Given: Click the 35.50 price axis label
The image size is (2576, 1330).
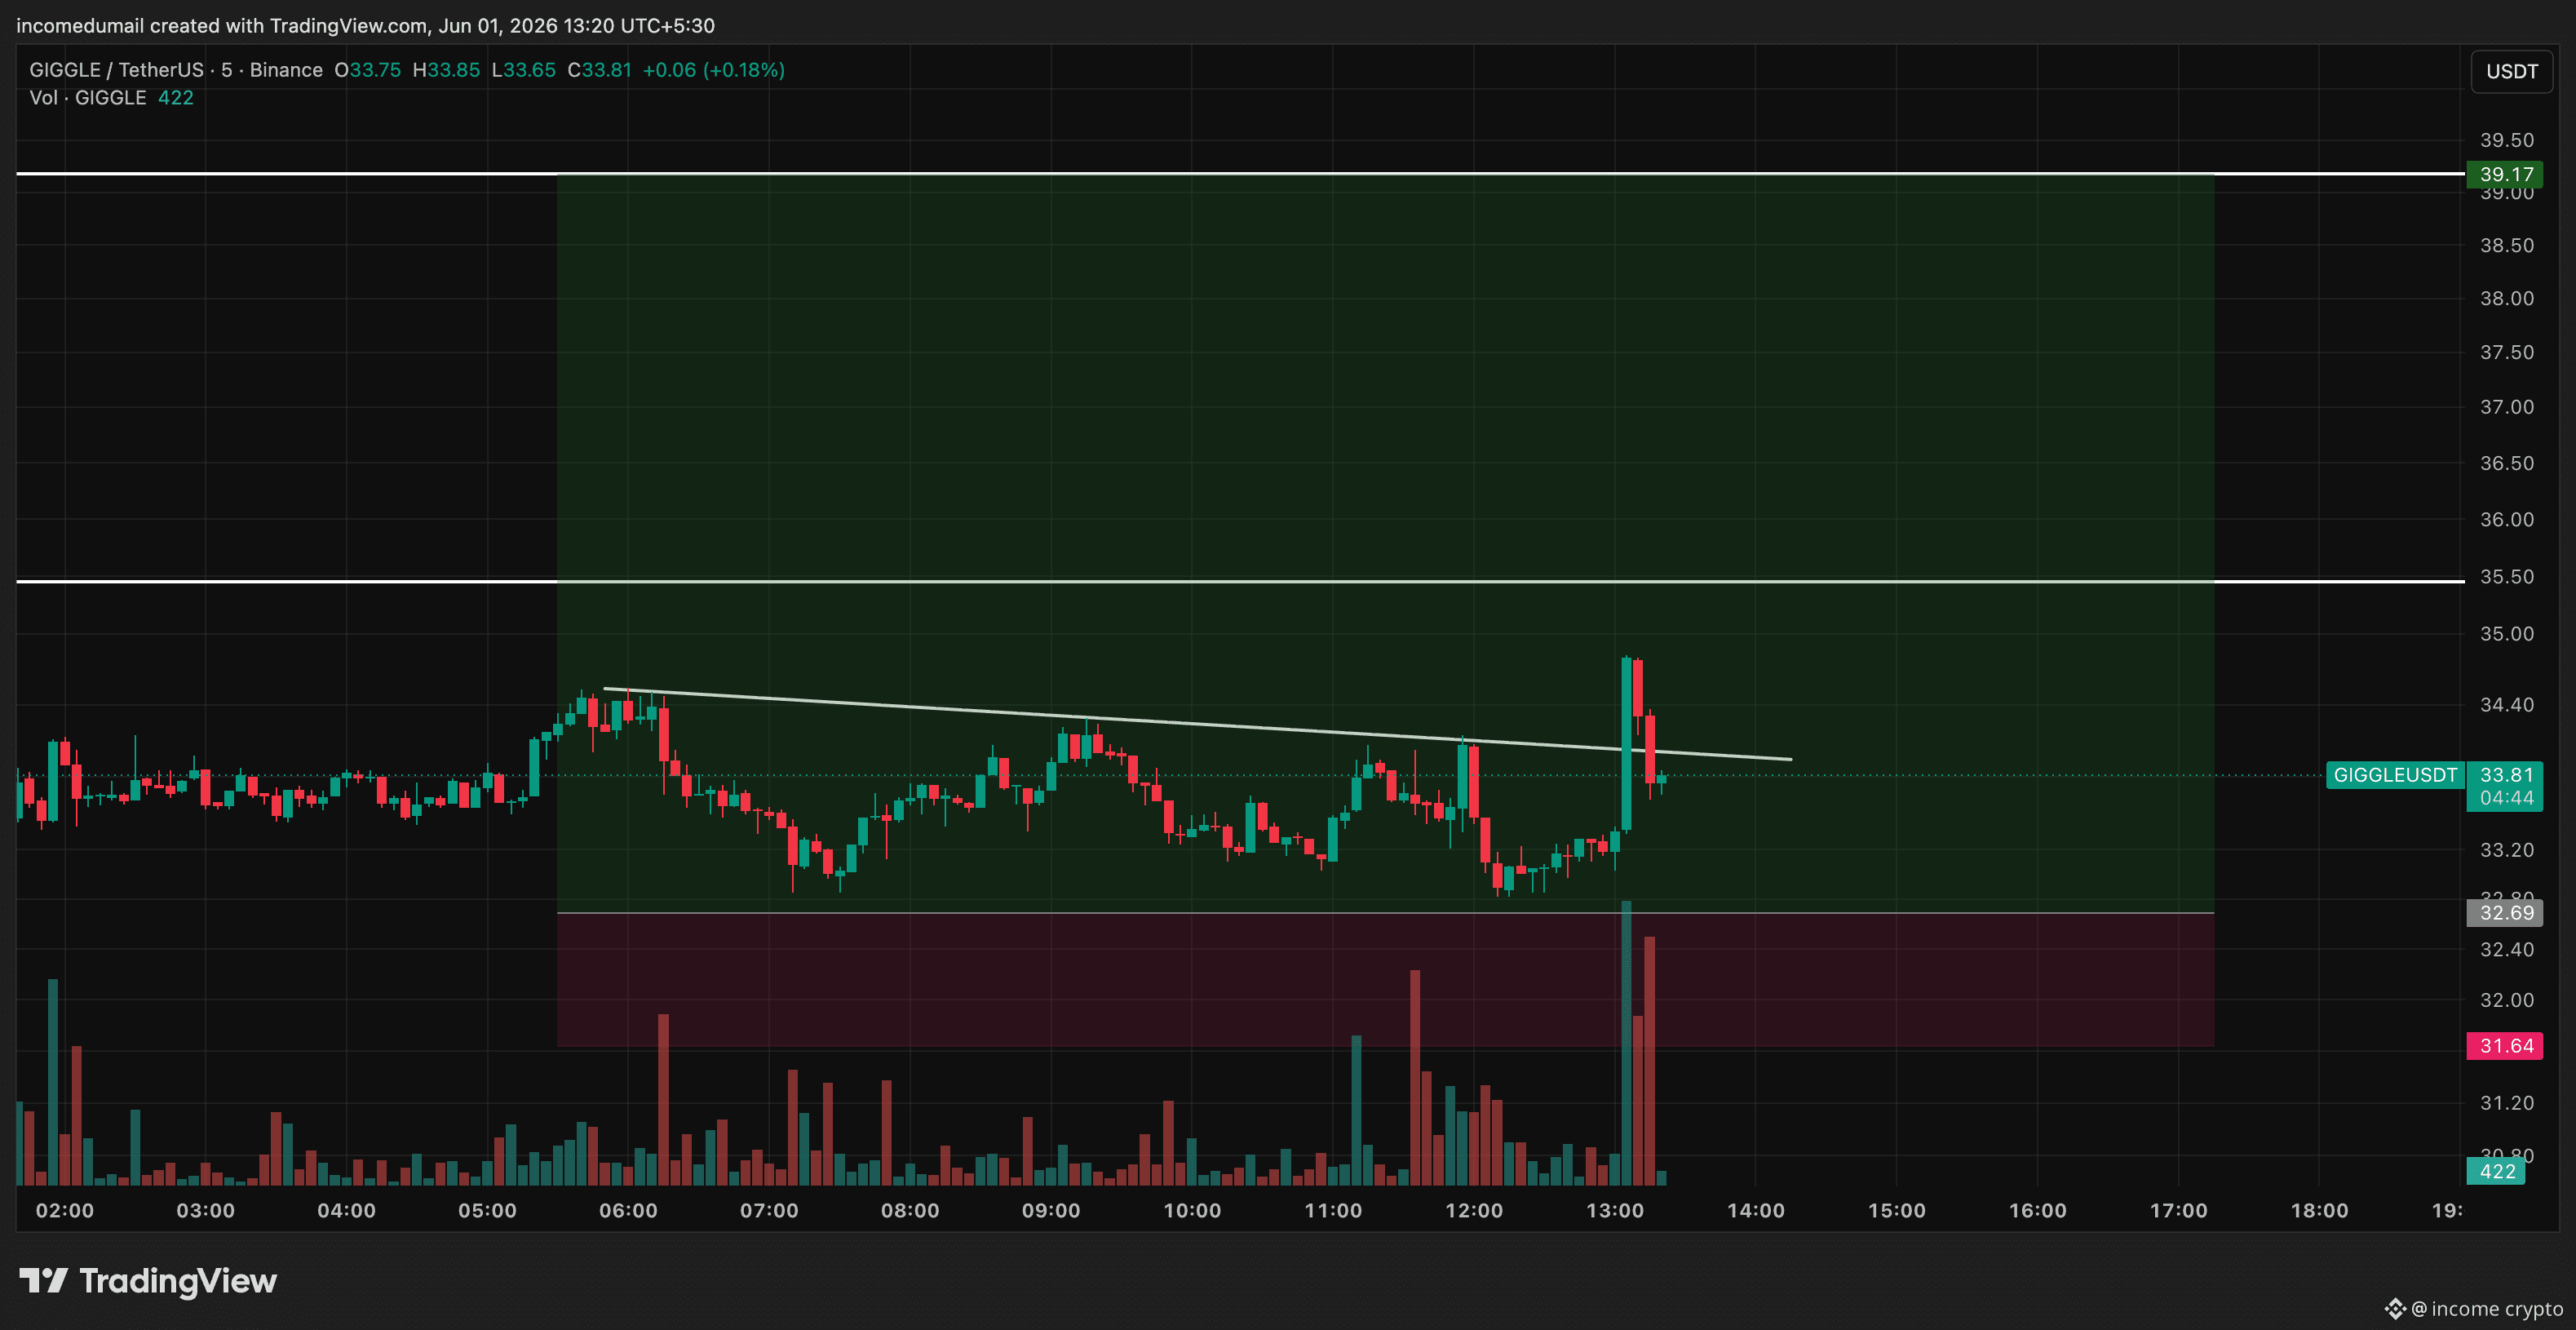Looking at the screenshot, I should pos(2506,577).
